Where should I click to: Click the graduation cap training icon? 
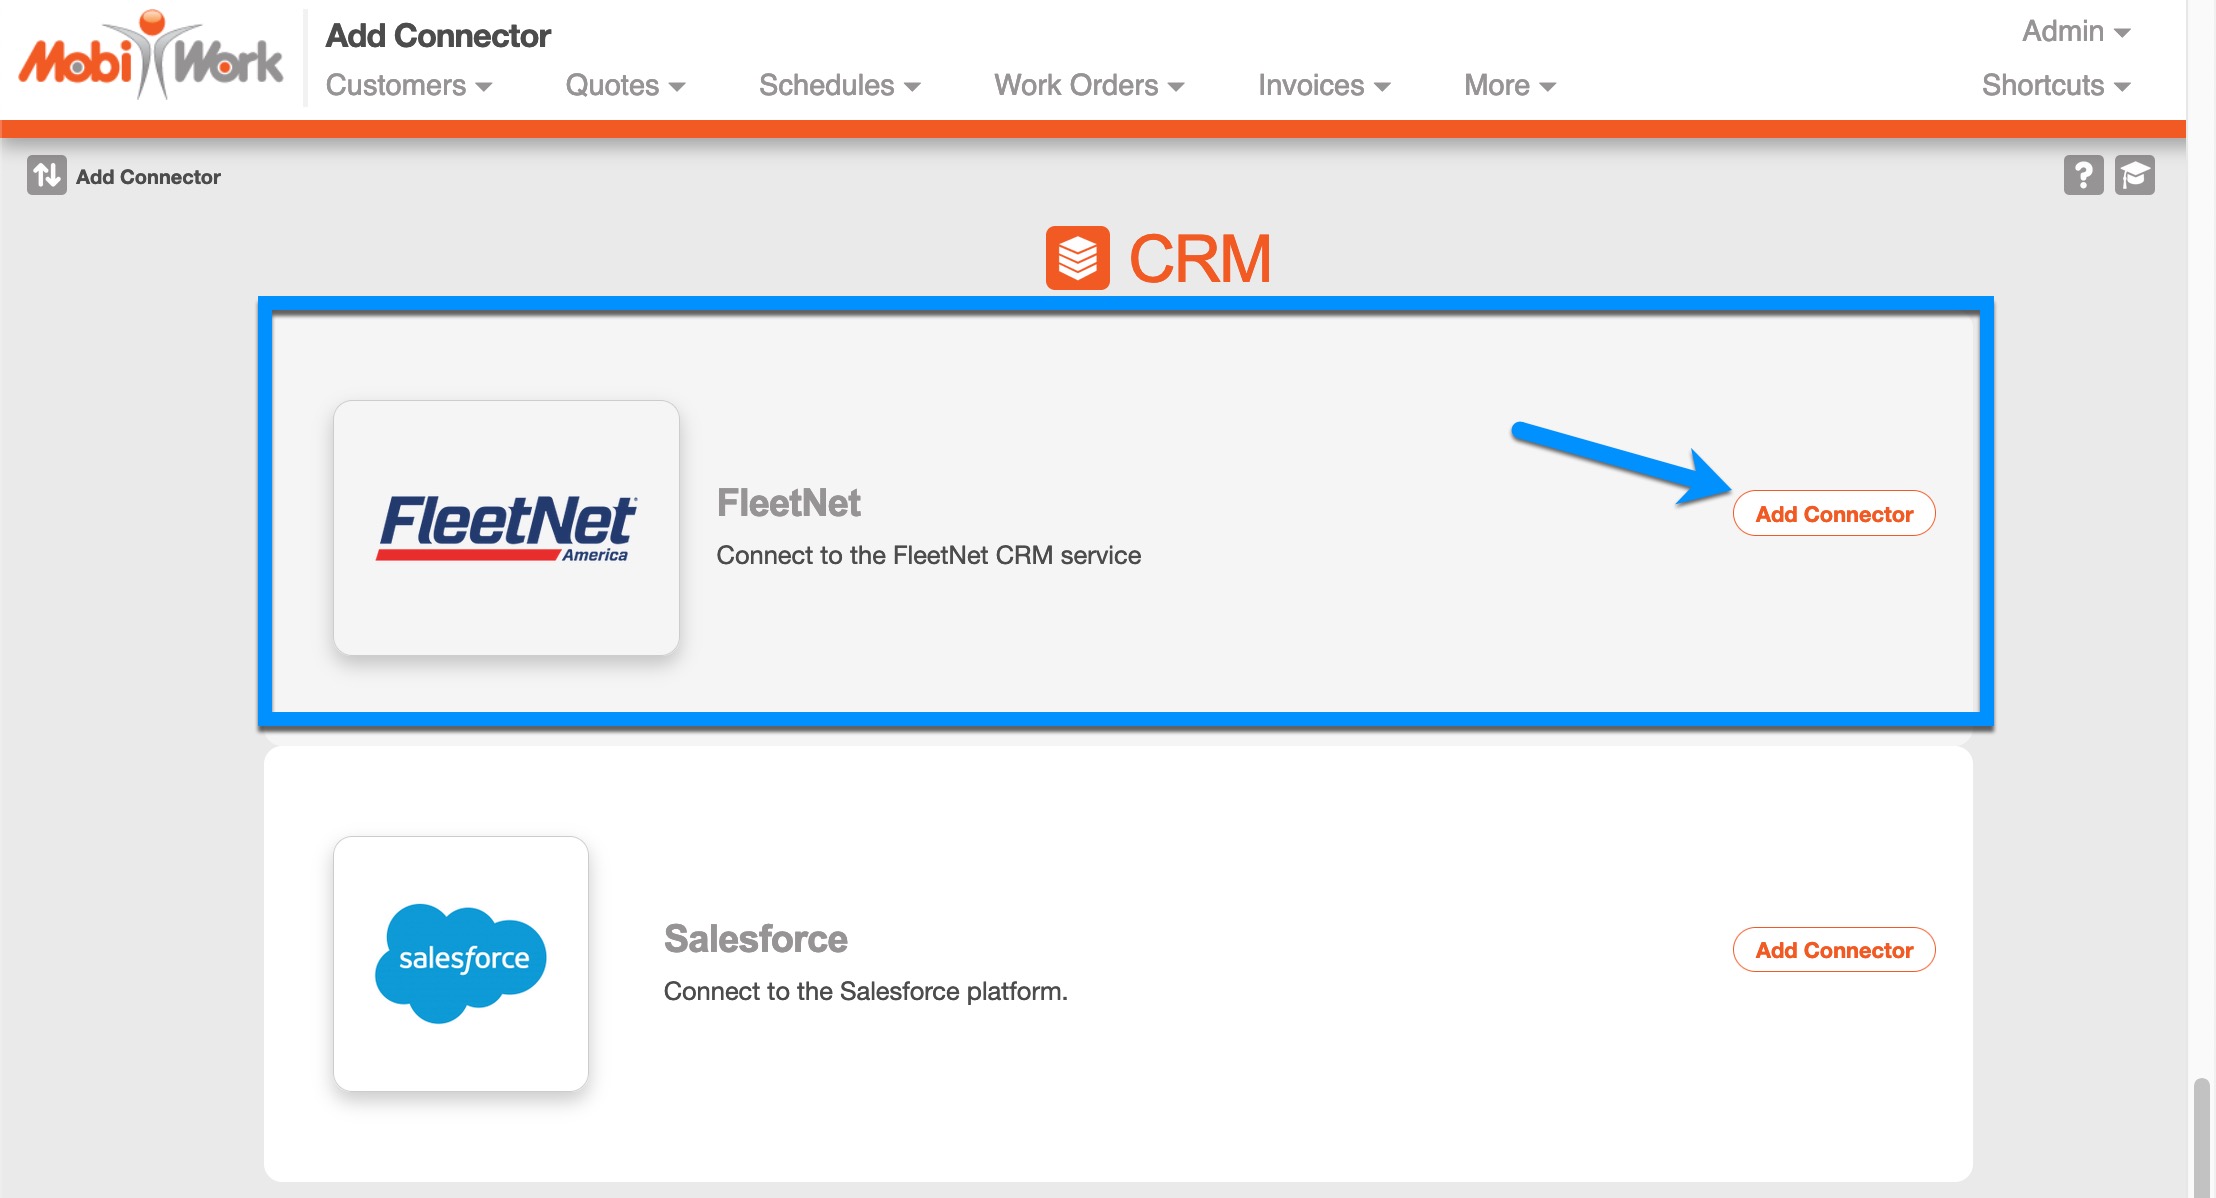tap(2134, 176)
